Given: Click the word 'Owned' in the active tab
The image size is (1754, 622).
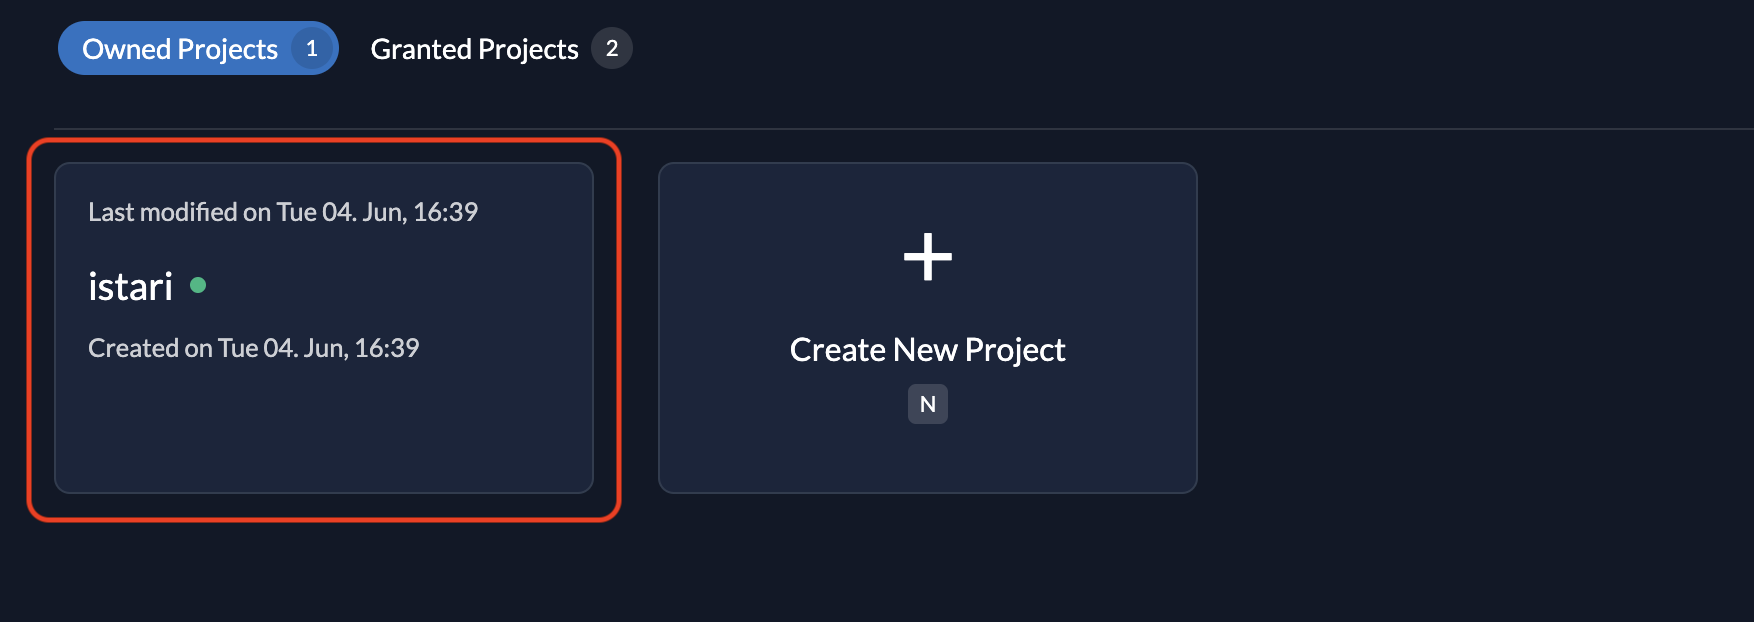Looking at the screenshot, I should tap(126, 49).
